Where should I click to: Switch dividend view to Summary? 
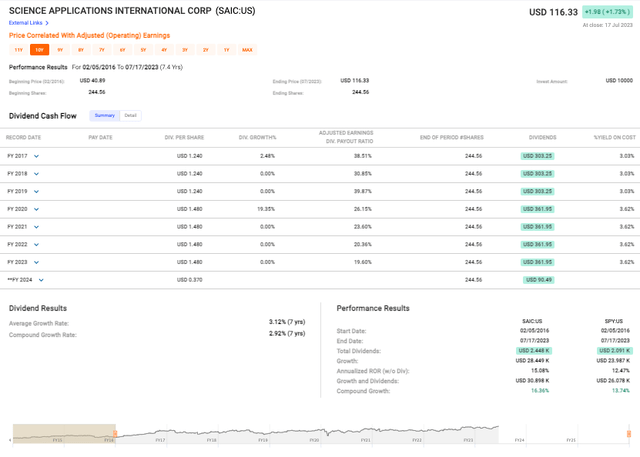(x=105, y=115)
